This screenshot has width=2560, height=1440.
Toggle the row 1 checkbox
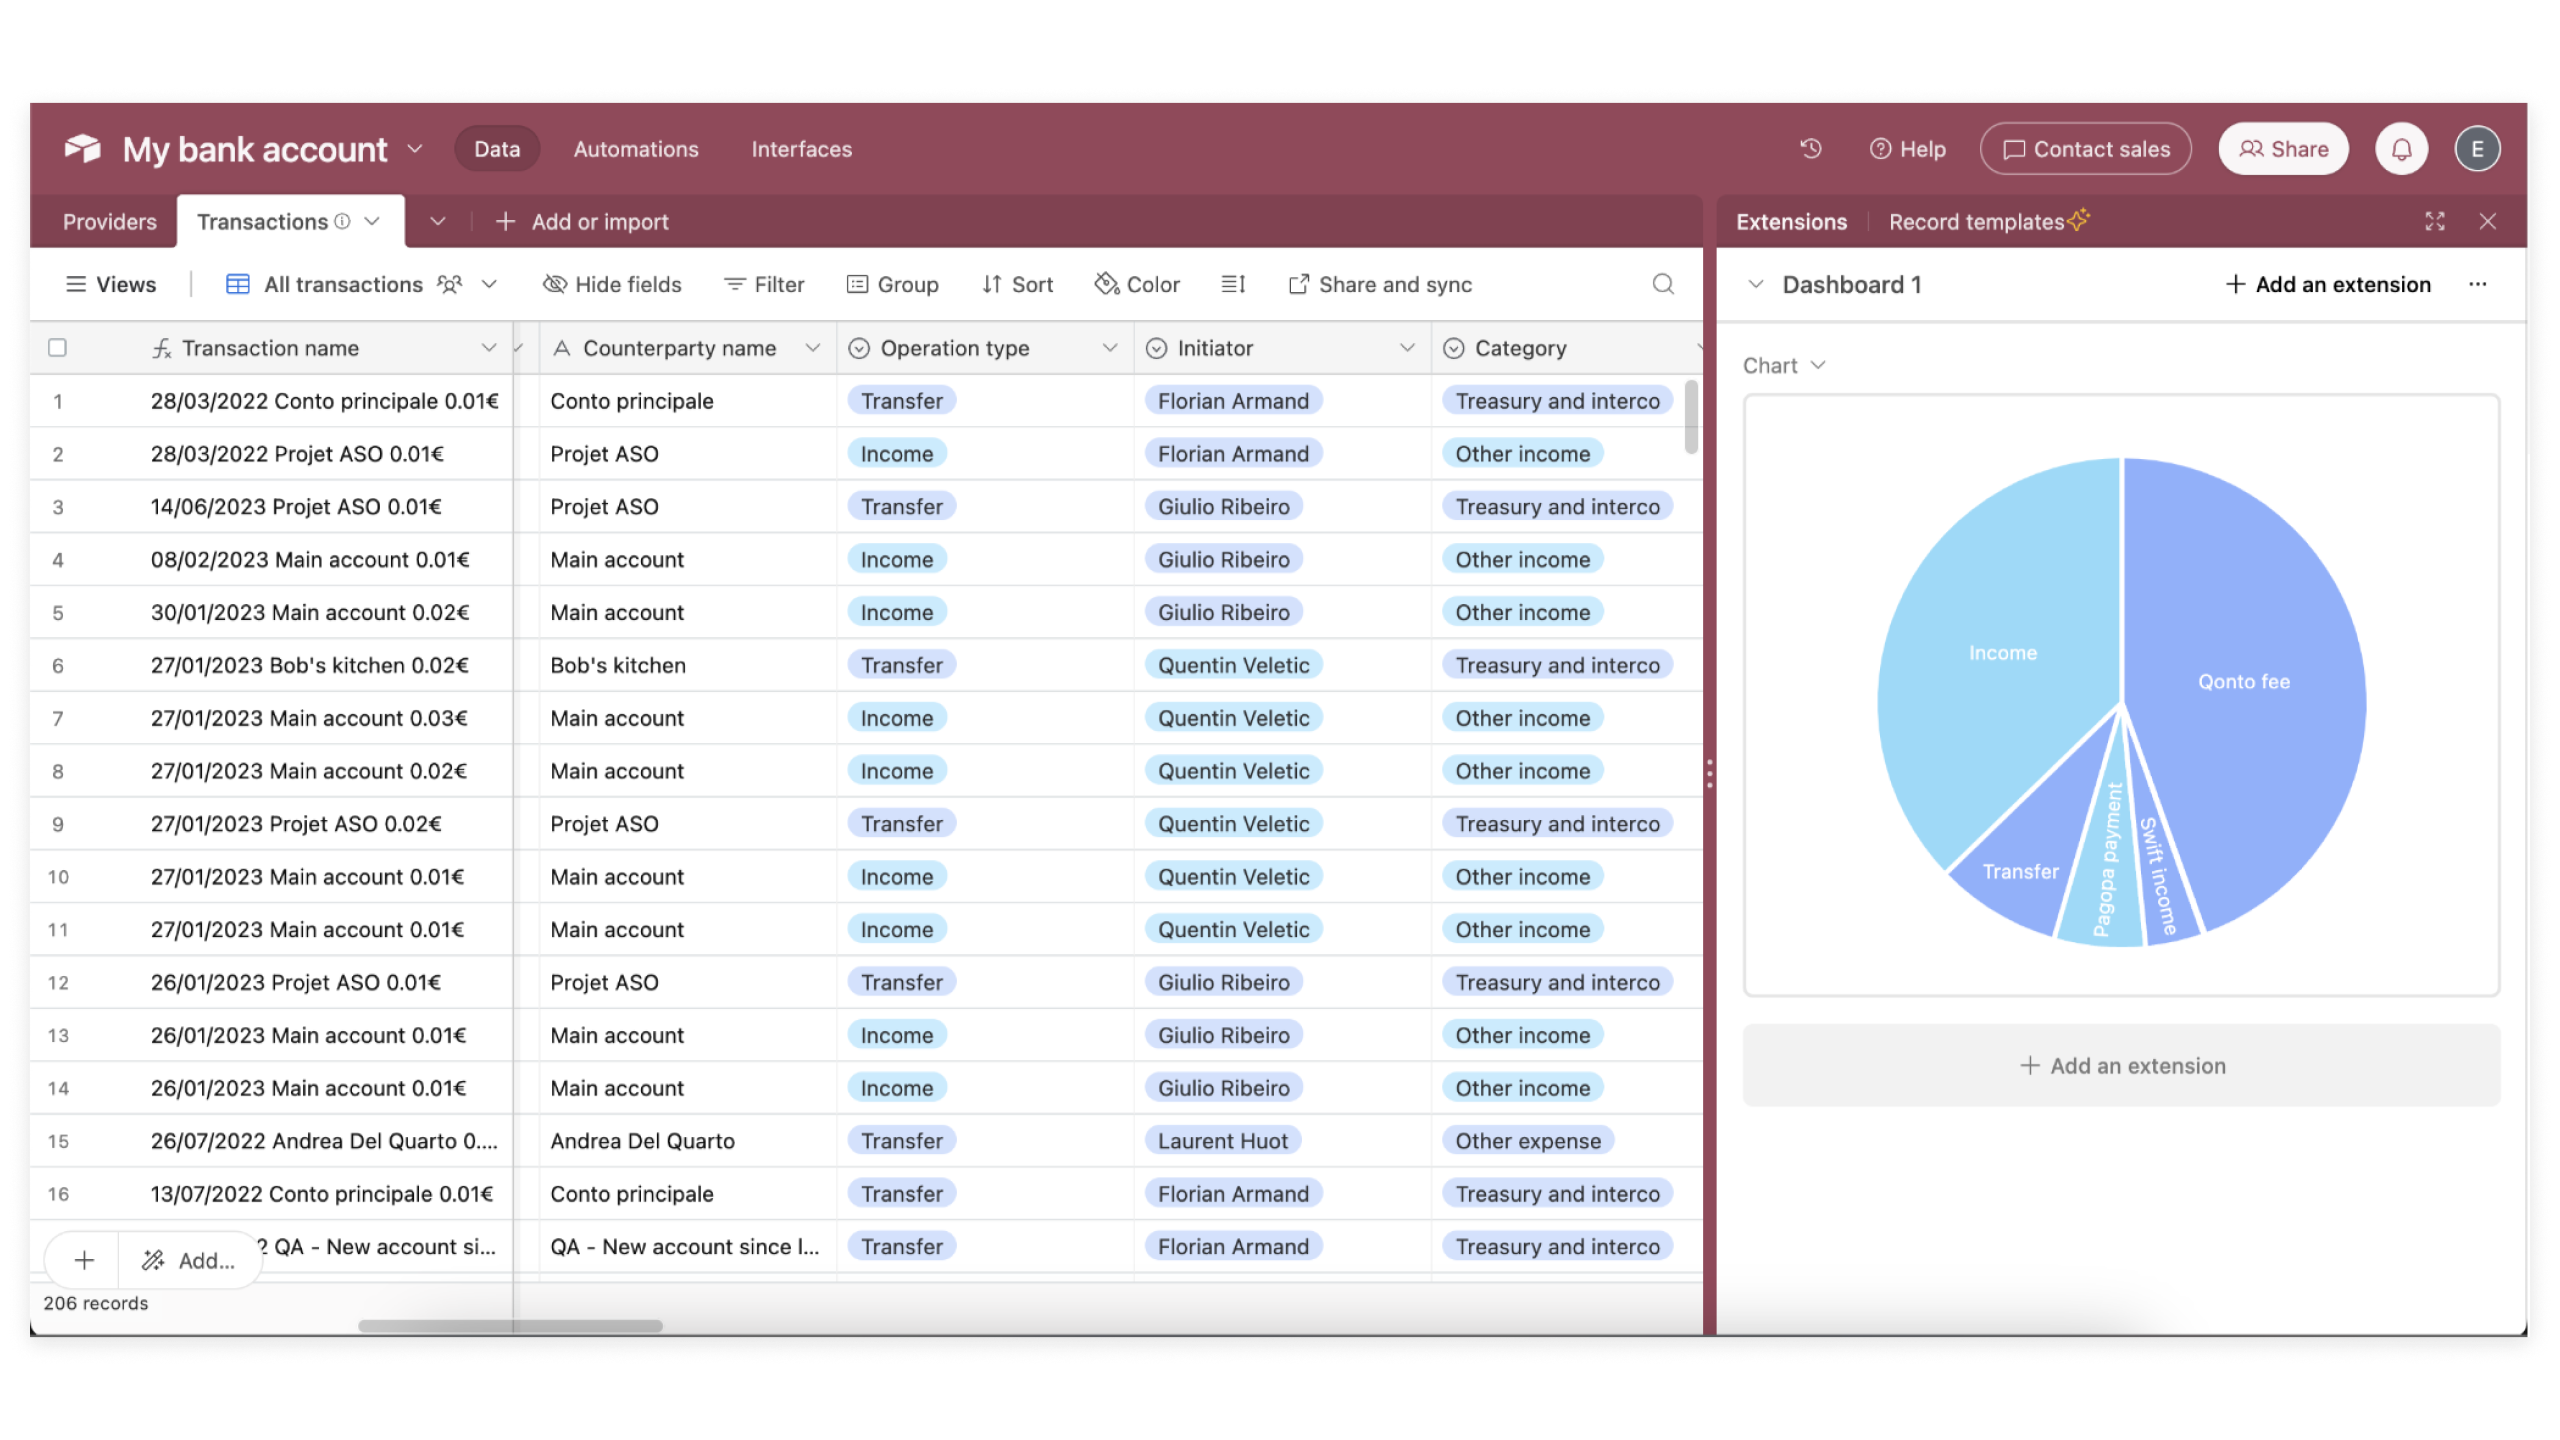click(58, 401)
